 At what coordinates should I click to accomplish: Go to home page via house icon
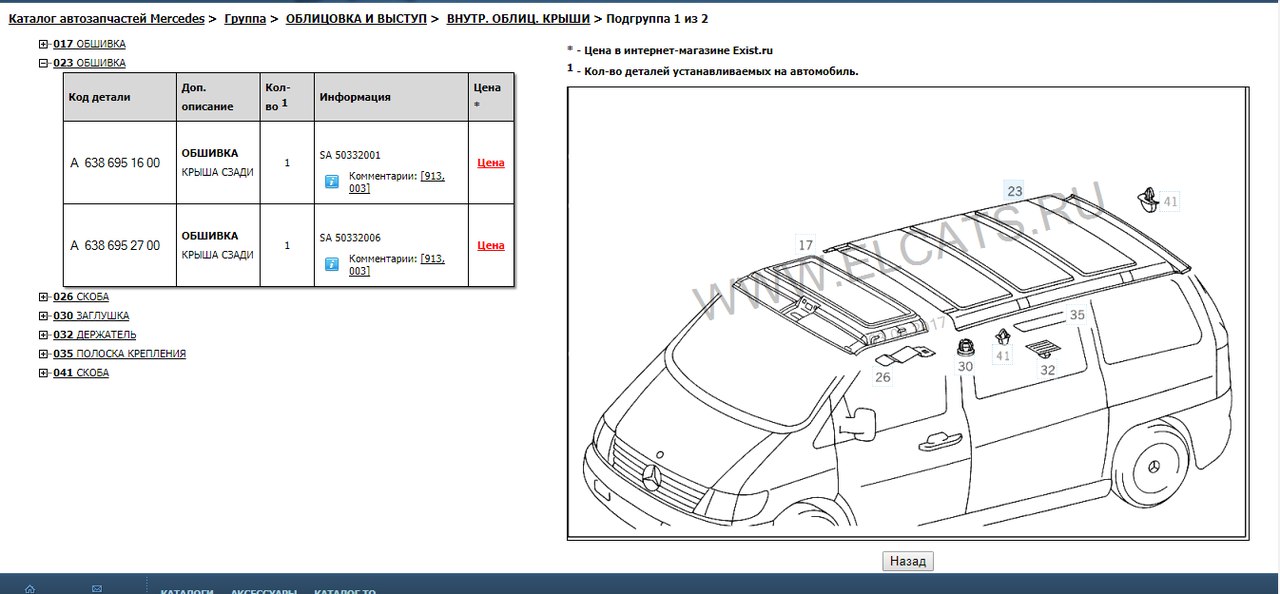pyautogui.click(x=30, y=589)
